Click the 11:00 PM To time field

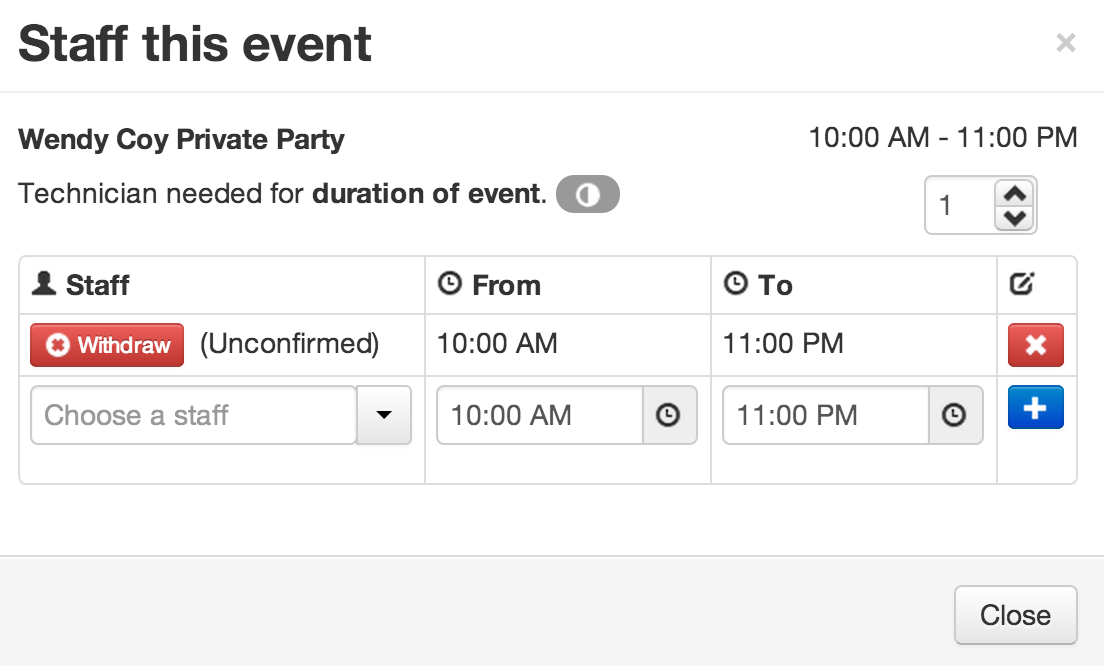point(825,415)
